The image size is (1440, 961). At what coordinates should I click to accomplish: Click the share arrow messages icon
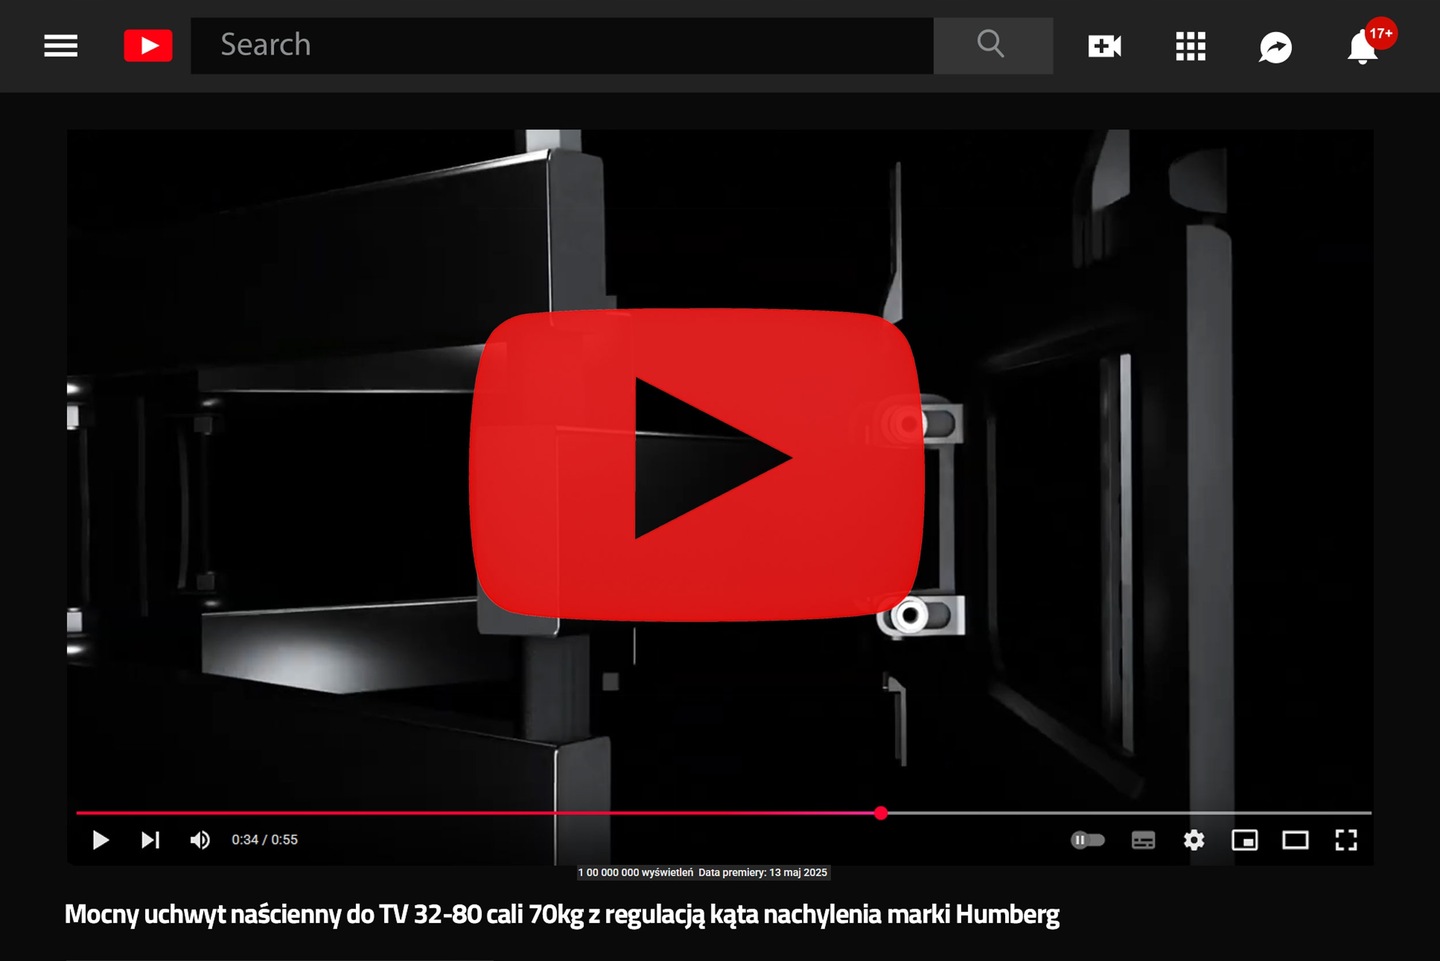[1275, 47]
